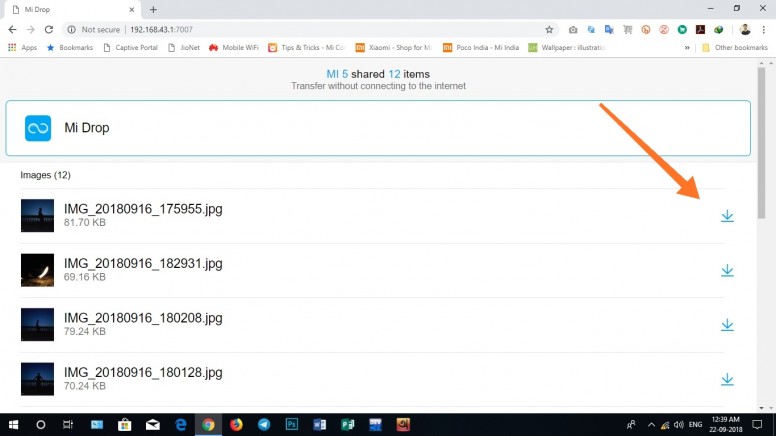Download IMG_20180916_180208.jpg using its arrow icon
Image resolution: width=776 pixels, height=436 pixels.
click(727, 325)
